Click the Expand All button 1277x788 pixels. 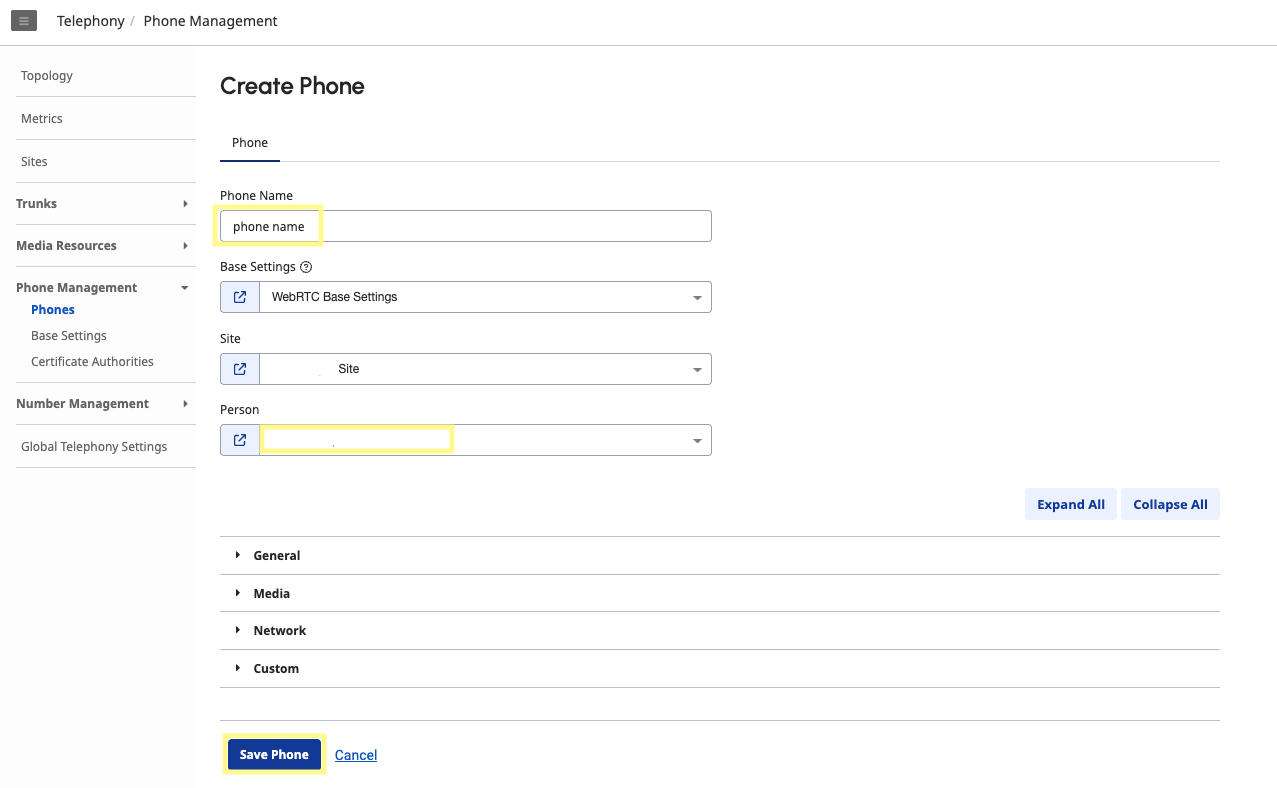[x=1070, y=504]
